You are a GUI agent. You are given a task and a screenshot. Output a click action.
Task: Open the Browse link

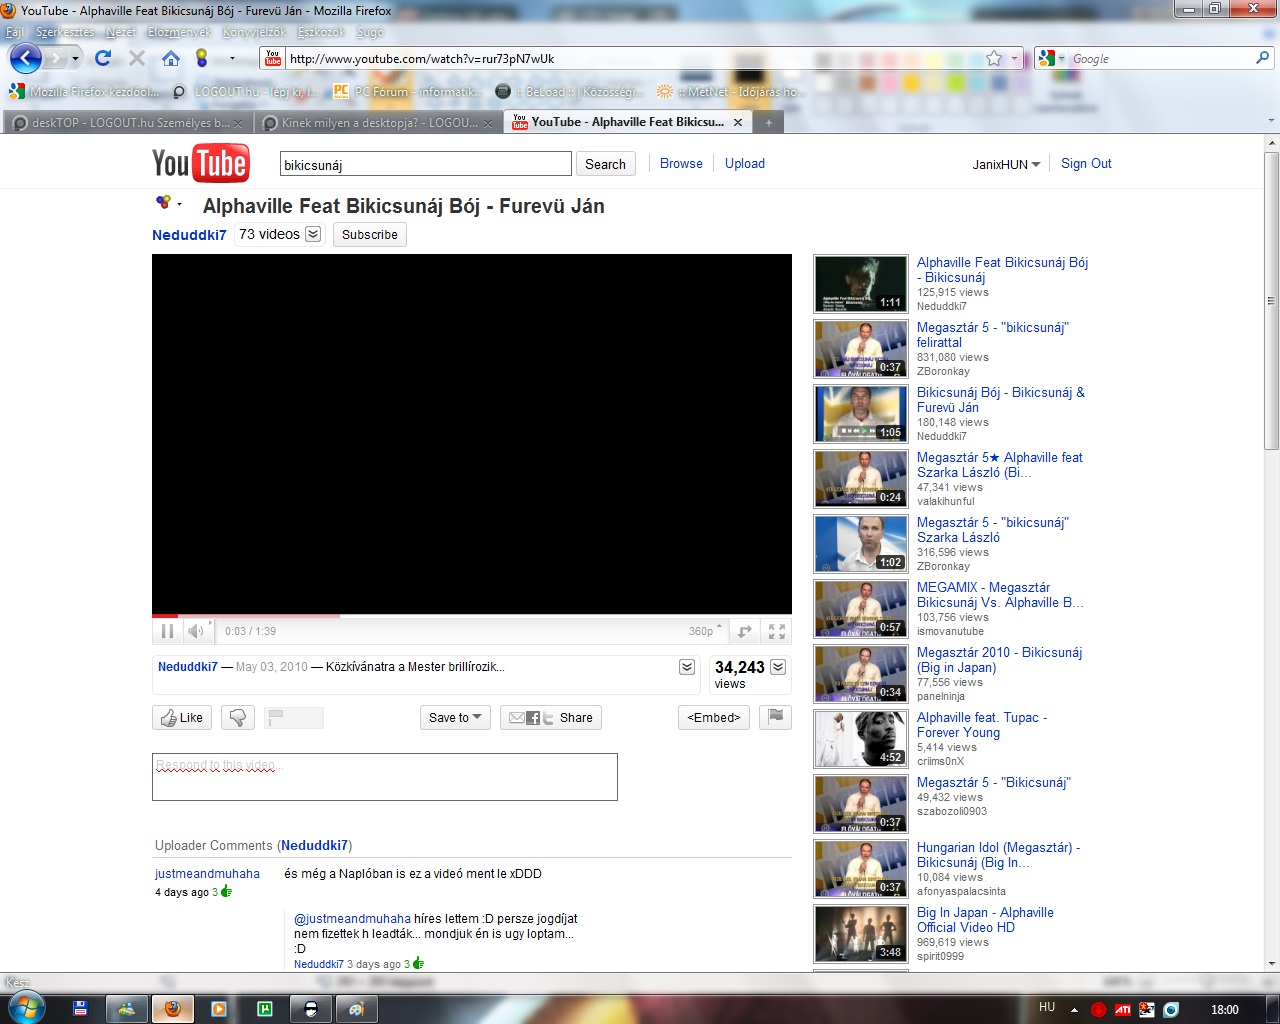pyautogui.click(x=681, y=163)
